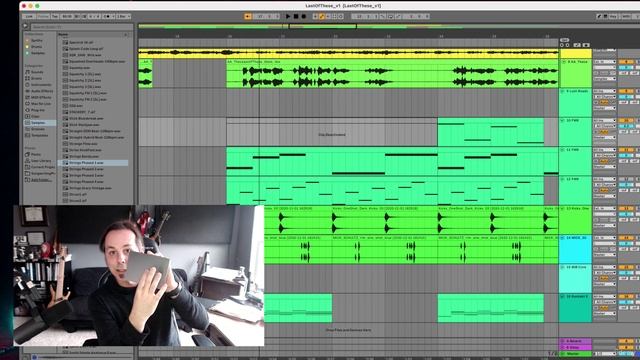
Task: Click the Tap tempo button
Action: point(55,16)
